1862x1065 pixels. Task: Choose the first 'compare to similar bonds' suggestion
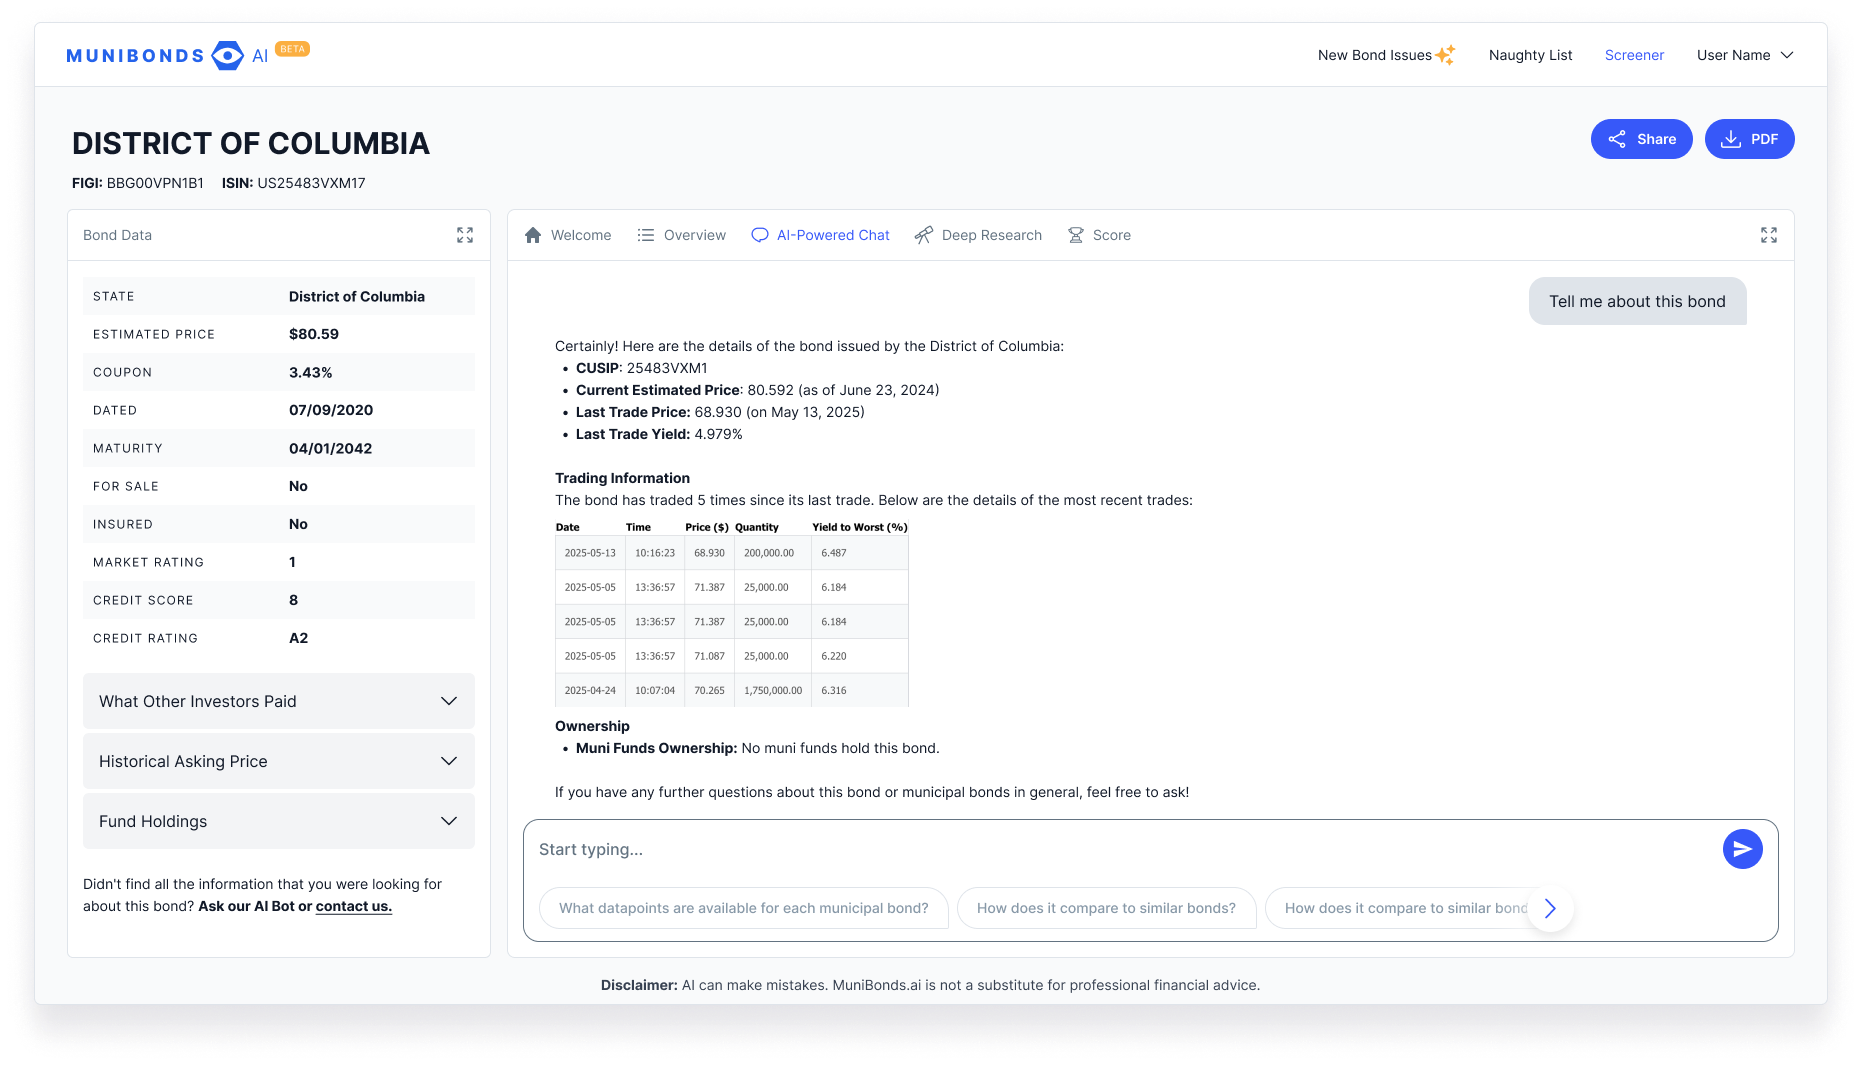[1106, 908]
